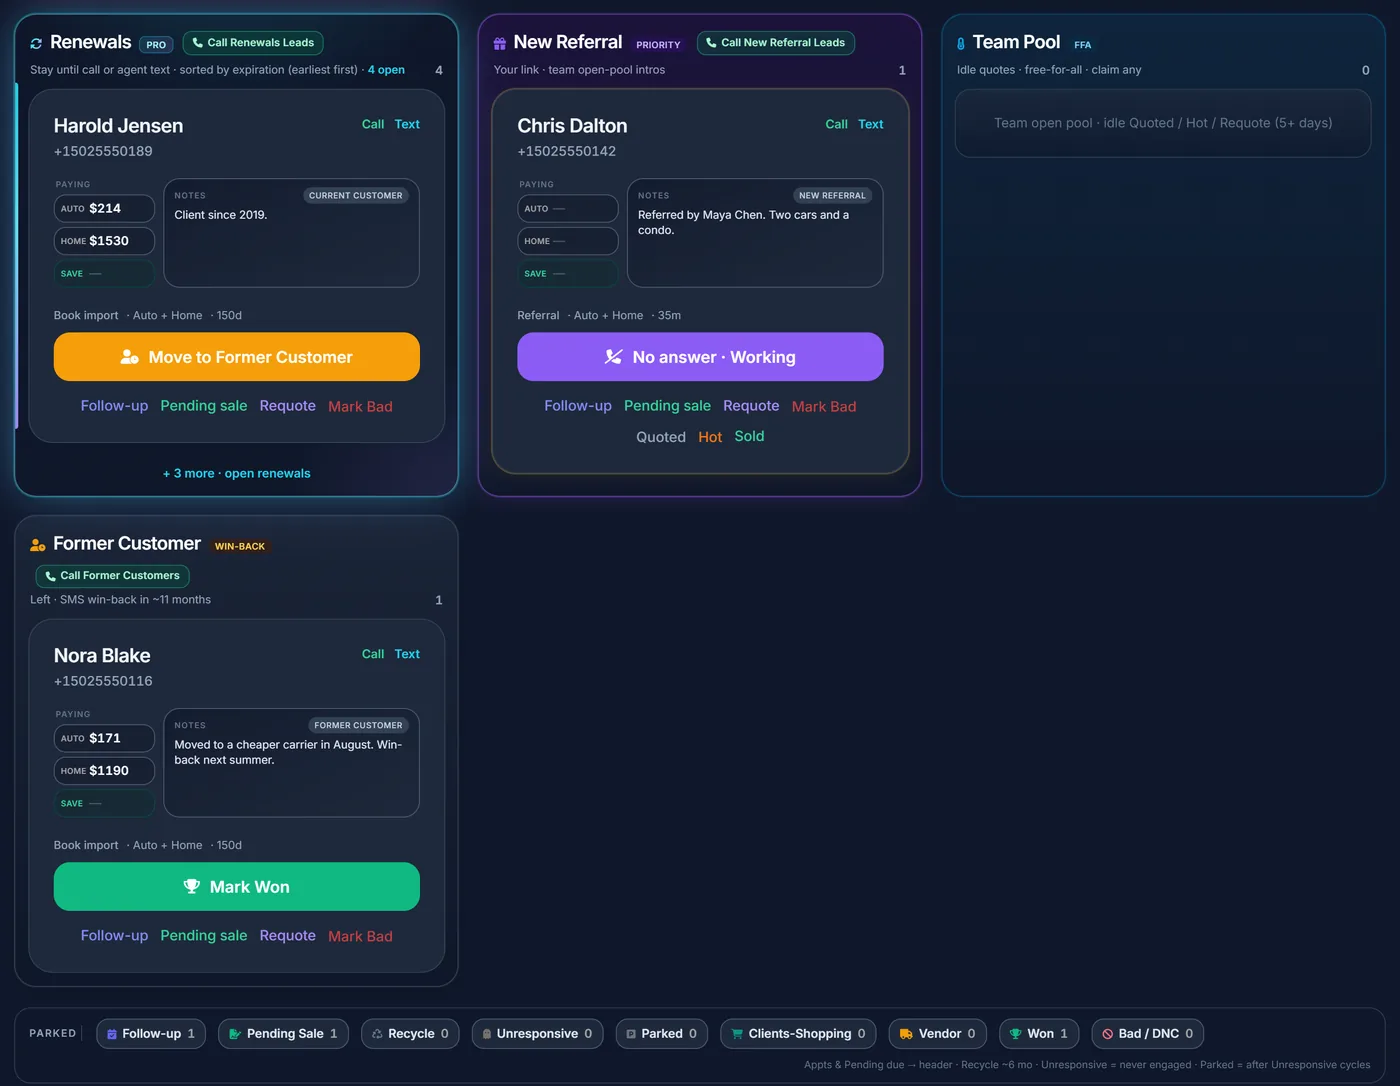
Task: Edit Harold Jensen's AUTO $214 field
Action: point(104,209)
